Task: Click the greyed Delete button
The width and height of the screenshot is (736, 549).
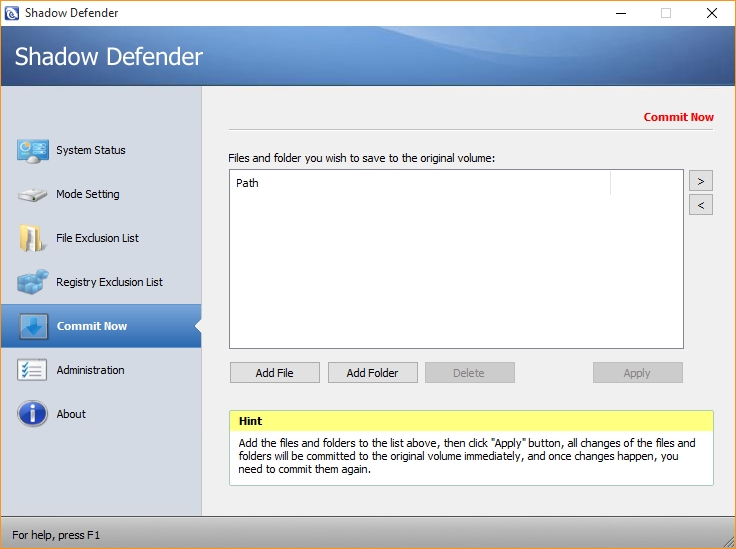Action: coord(469,373)
